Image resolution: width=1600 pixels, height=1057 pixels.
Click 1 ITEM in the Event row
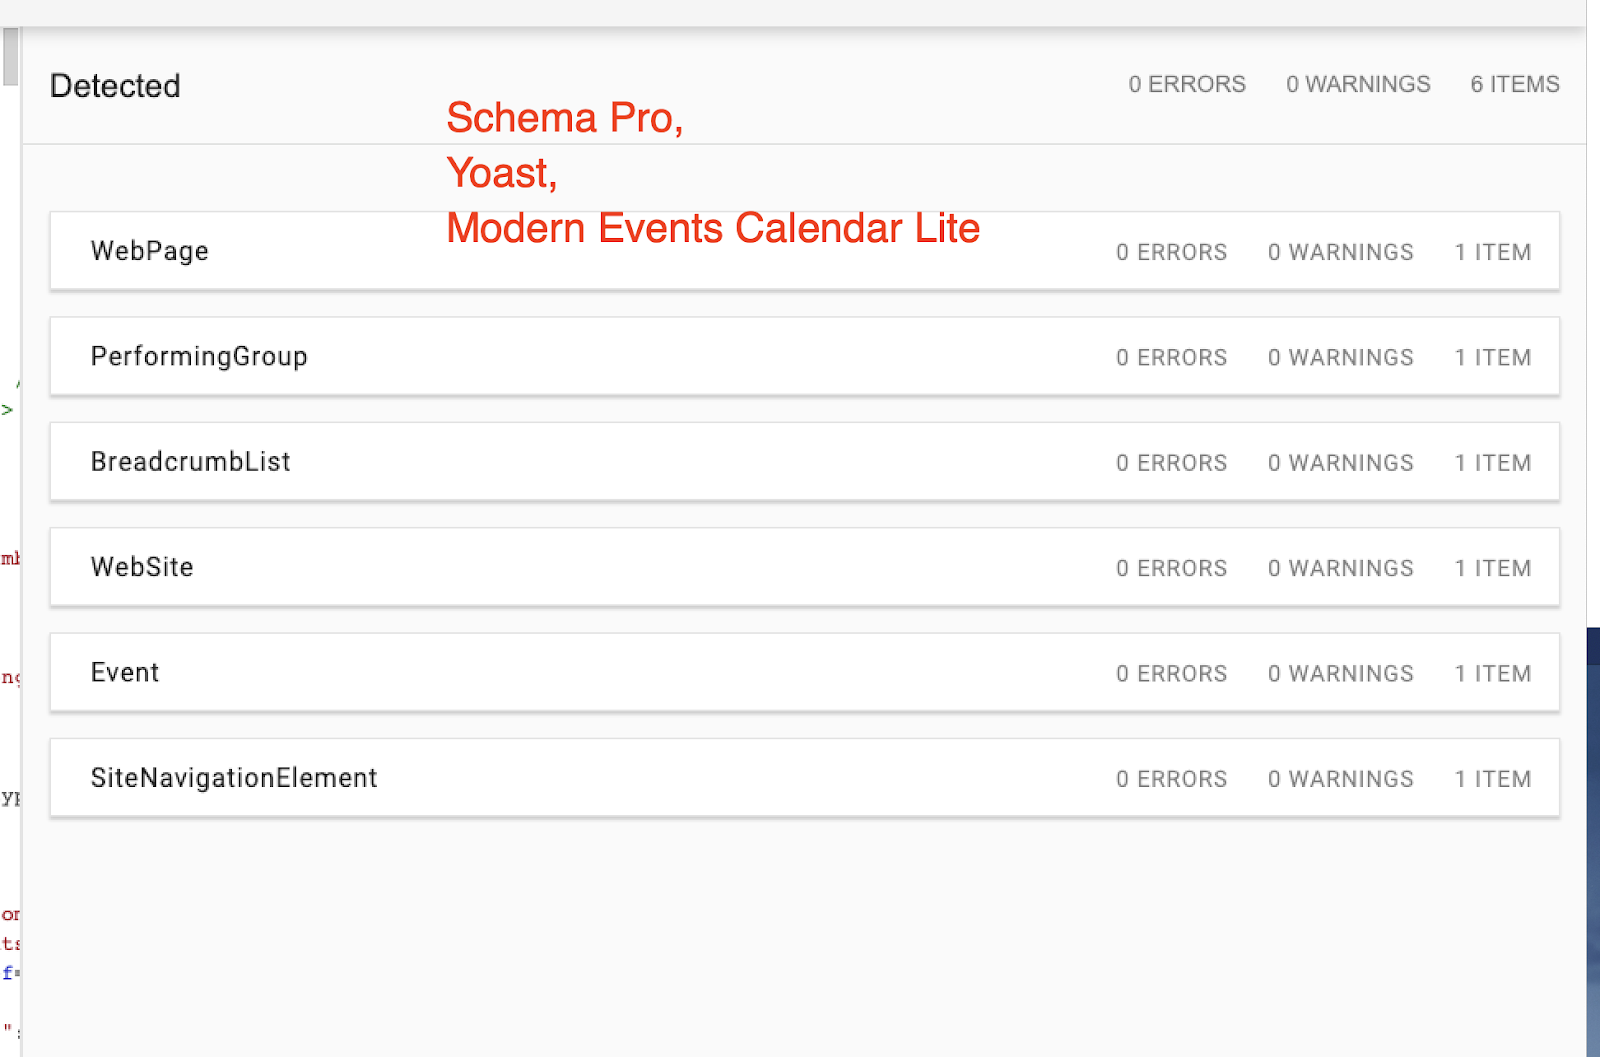(x=1492, y=674)
